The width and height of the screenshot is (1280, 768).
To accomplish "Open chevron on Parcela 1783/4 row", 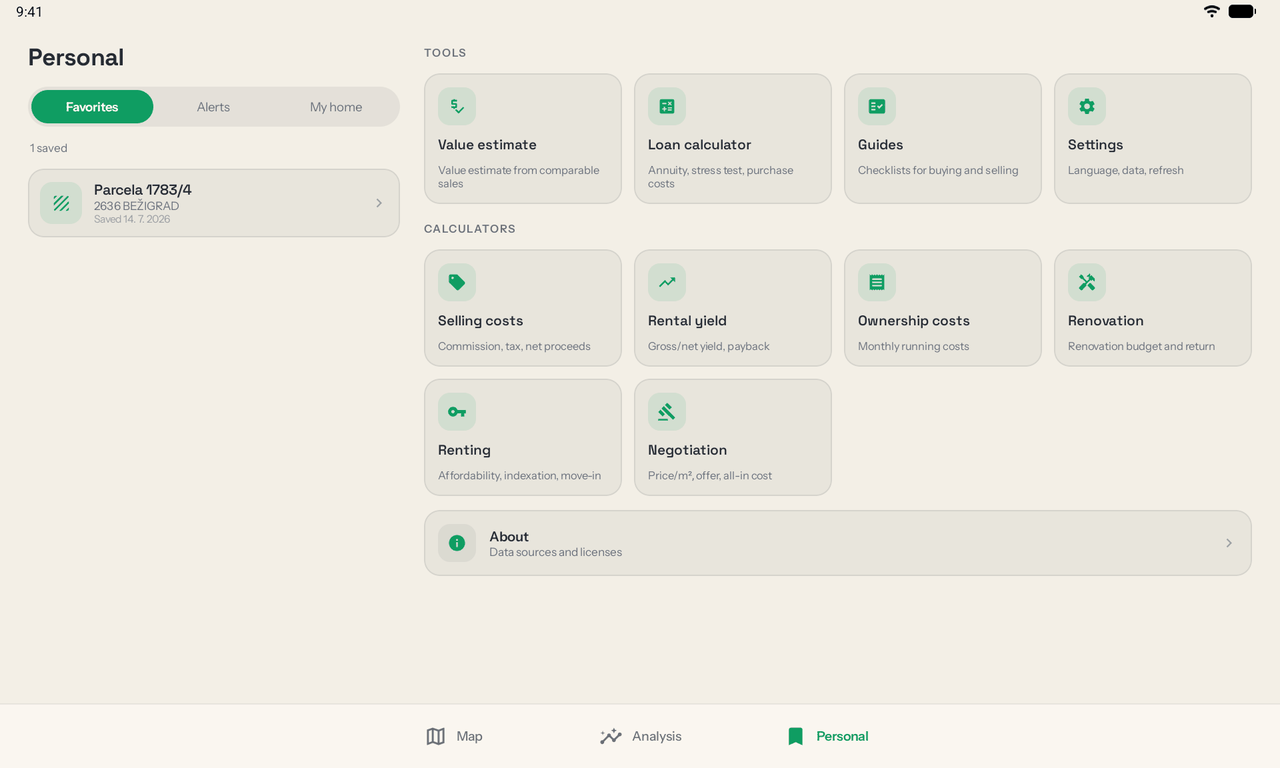I will (x=379, y=203).
